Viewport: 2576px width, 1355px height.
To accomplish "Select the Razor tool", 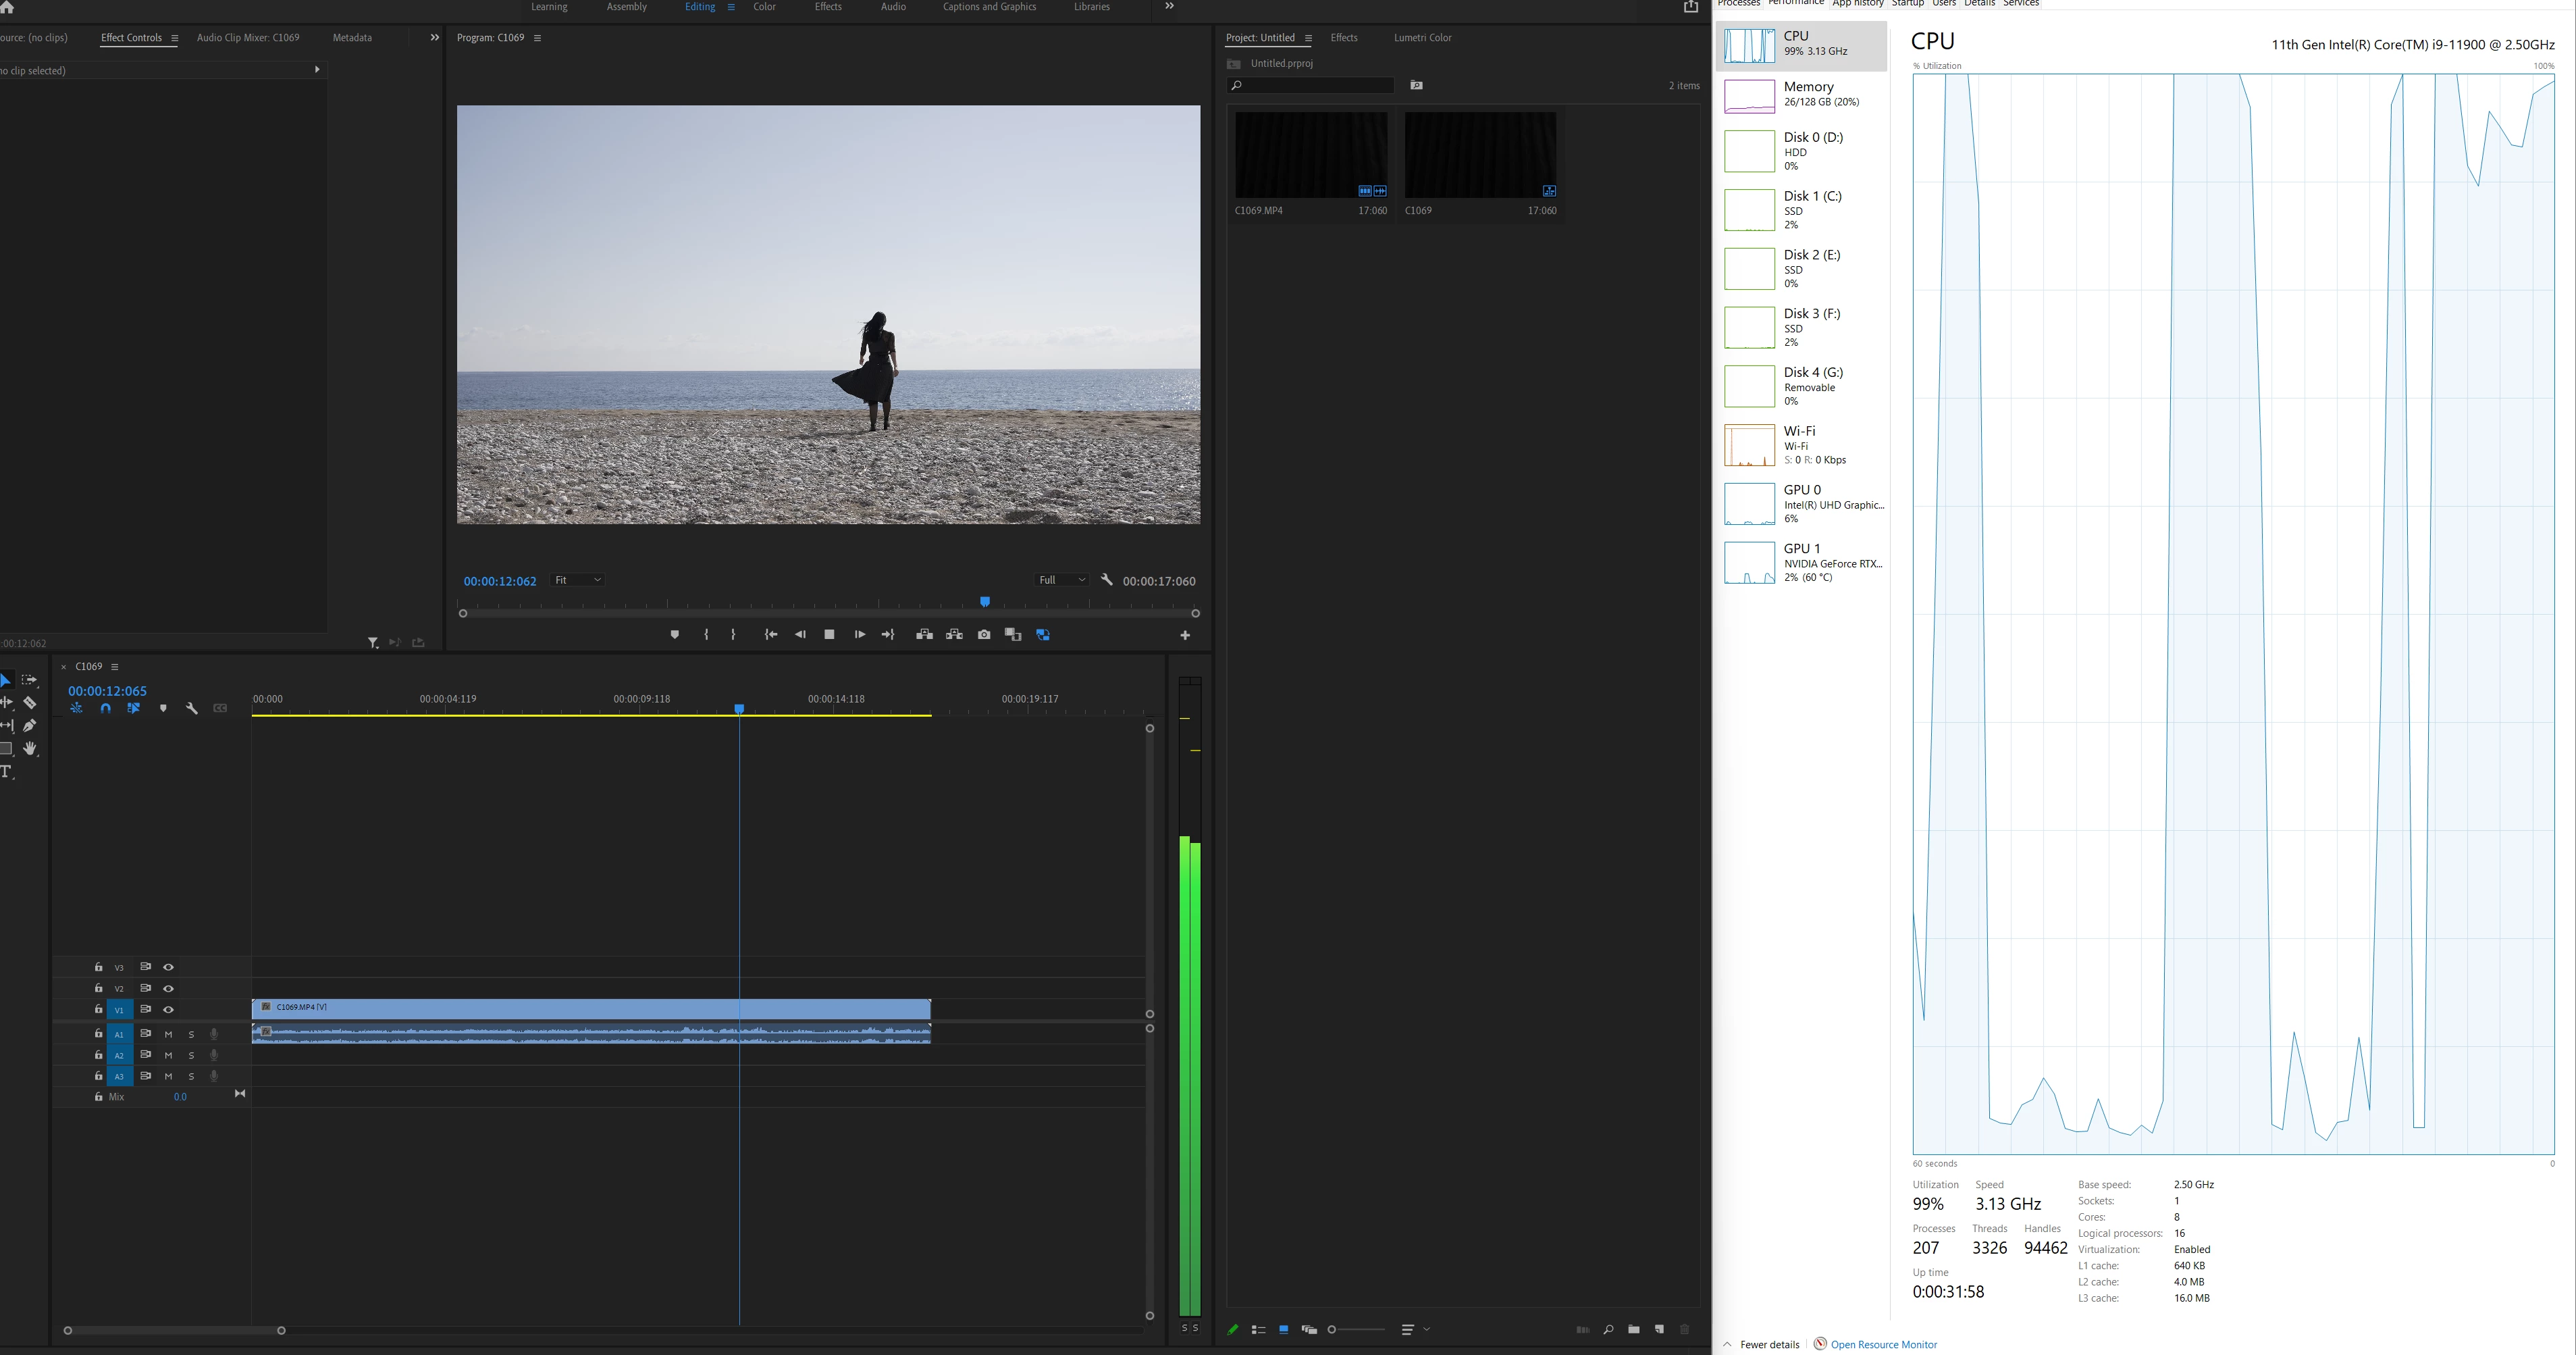I will pos(30,703).
